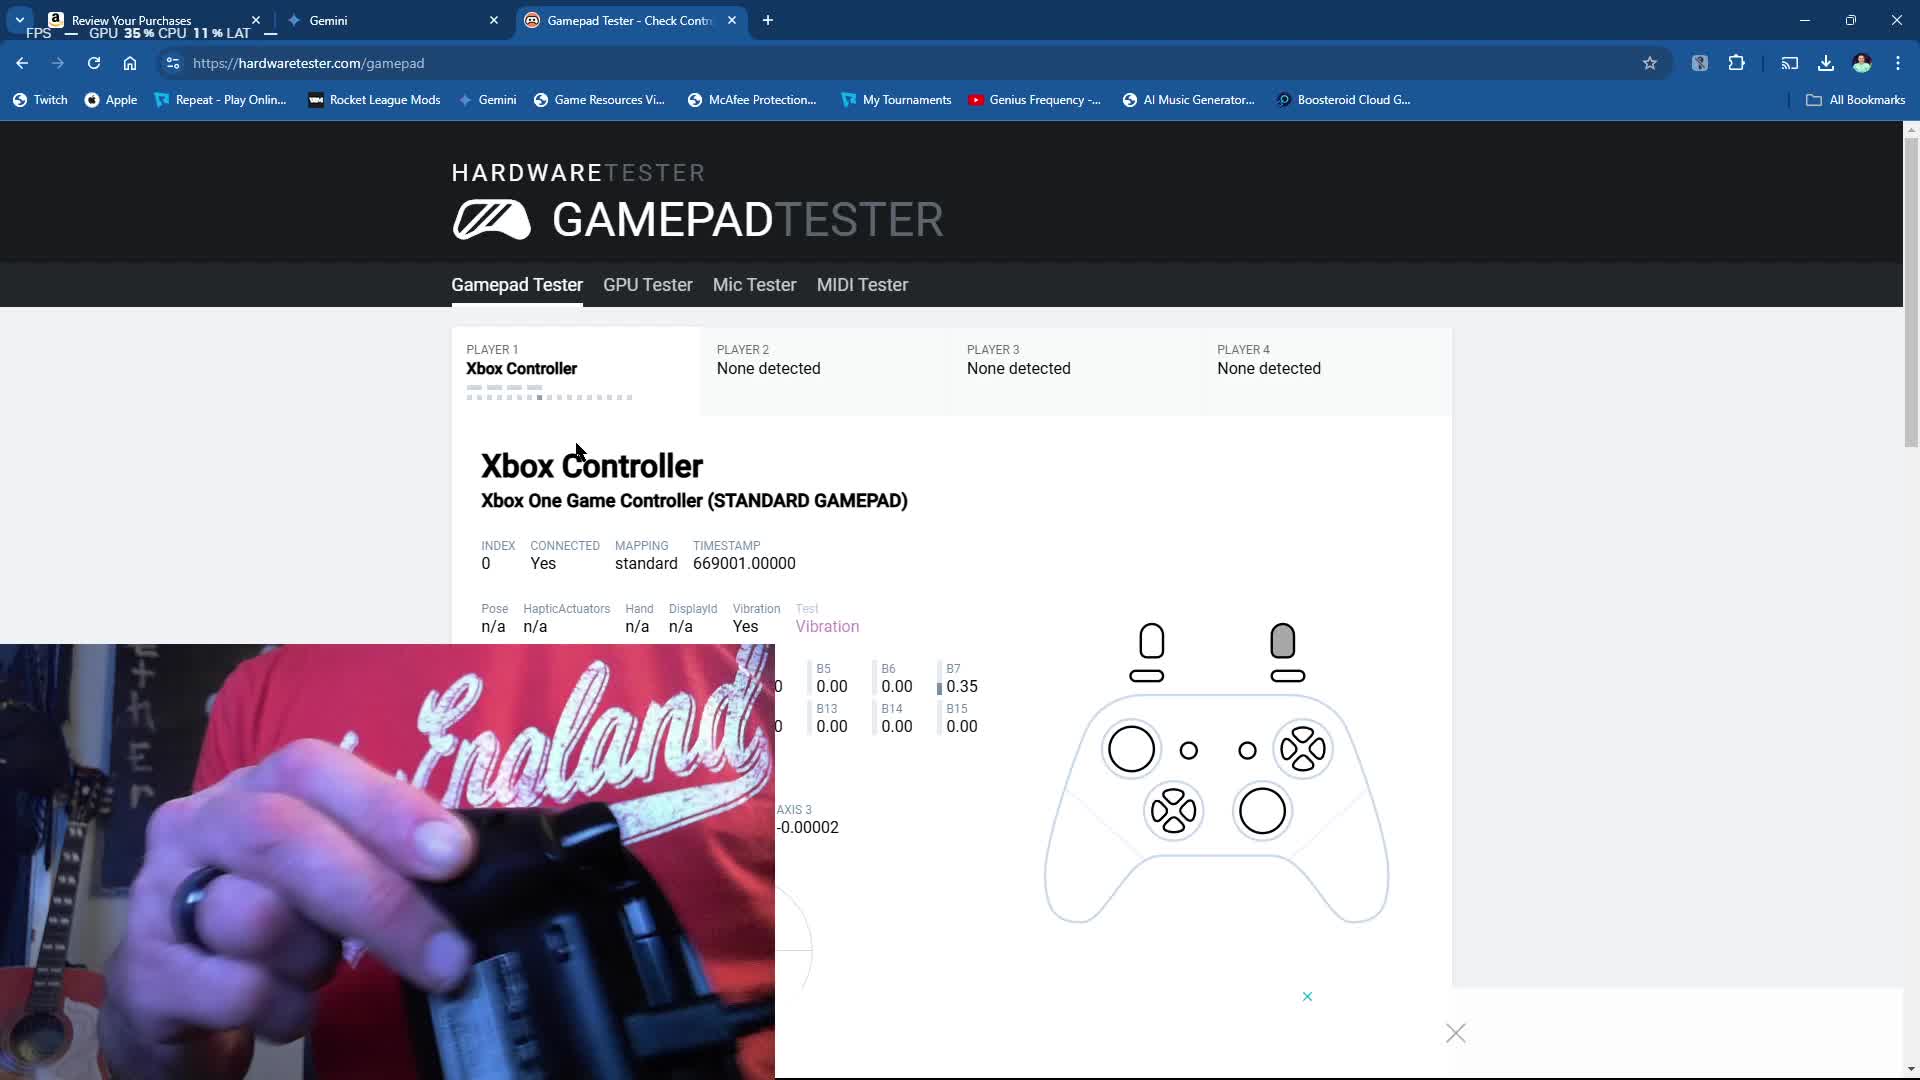This screenshot has width=1920, height=1080.
Task: Click the Gamepad Tester logo icon
Action: (x=491, y=219)
